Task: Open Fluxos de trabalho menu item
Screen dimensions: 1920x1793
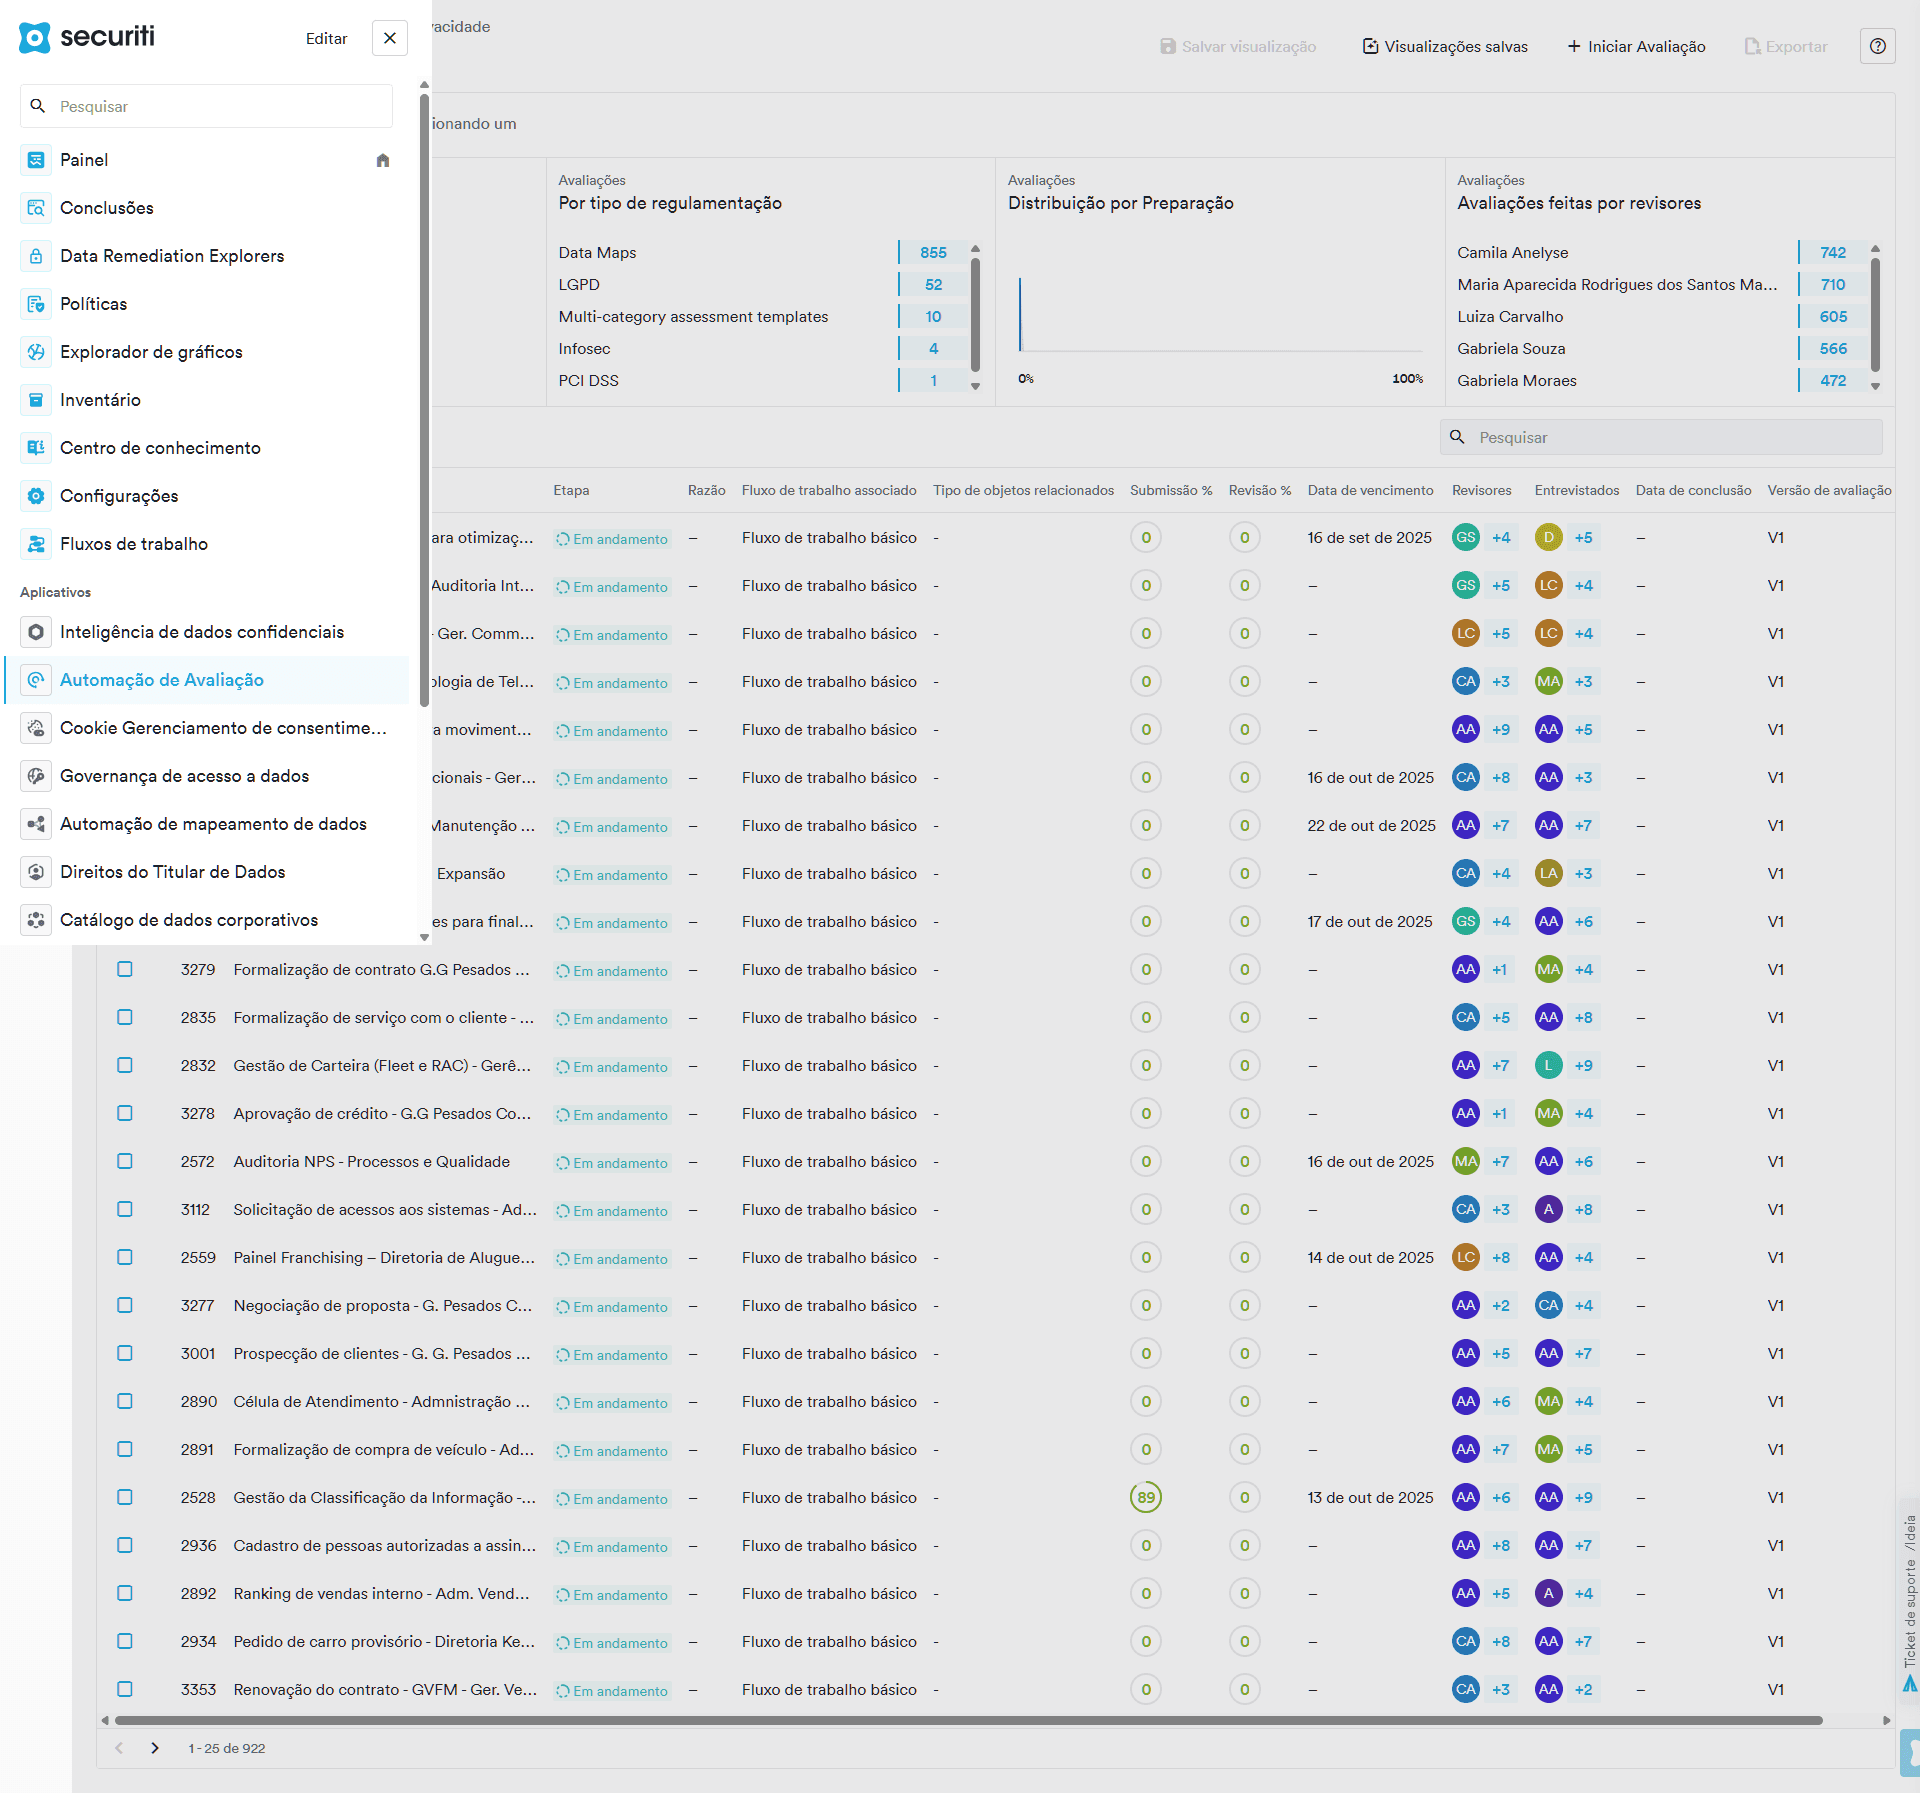Action: 134,544
